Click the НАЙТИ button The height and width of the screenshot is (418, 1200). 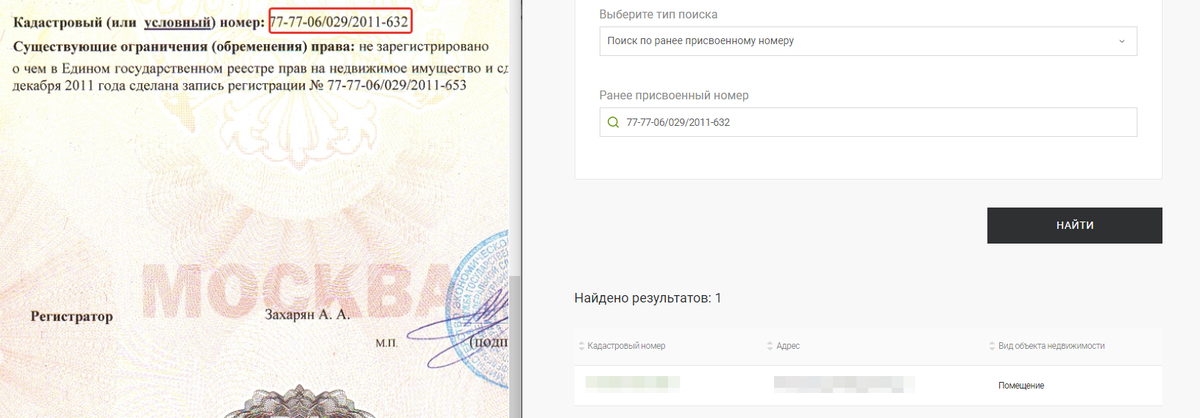click(x=1075, y=226)
